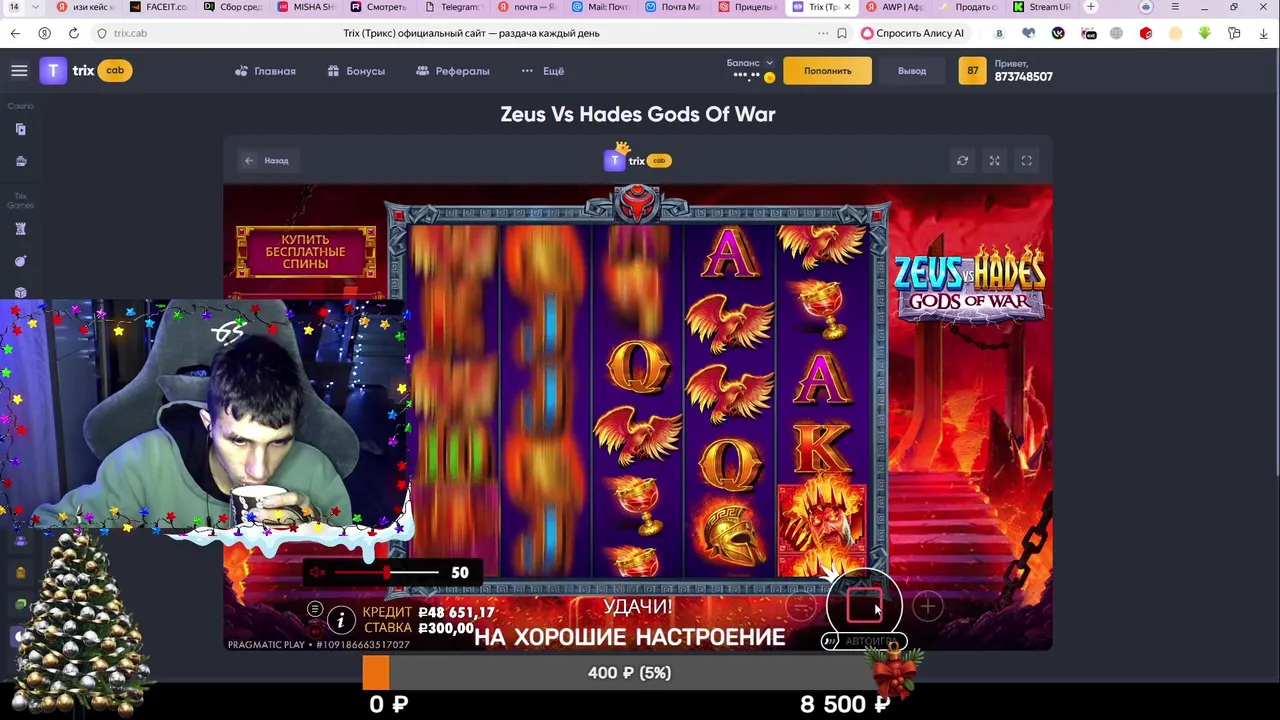
Task: Click the Вывод withdraw button
Action: tap(912, 71)
